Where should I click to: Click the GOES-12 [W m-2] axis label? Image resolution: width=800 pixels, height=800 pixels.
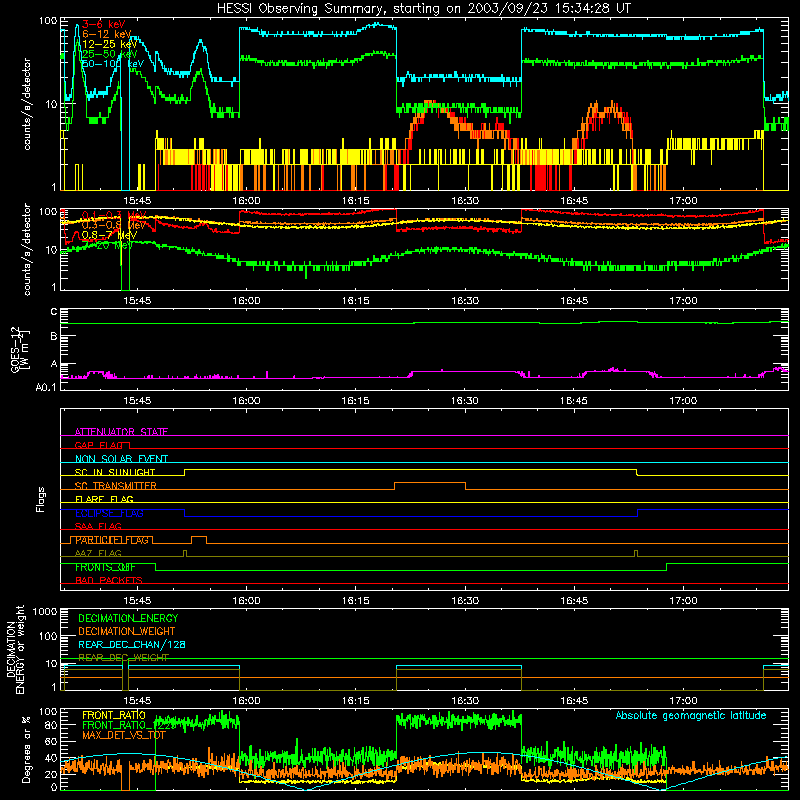[19, 349]
